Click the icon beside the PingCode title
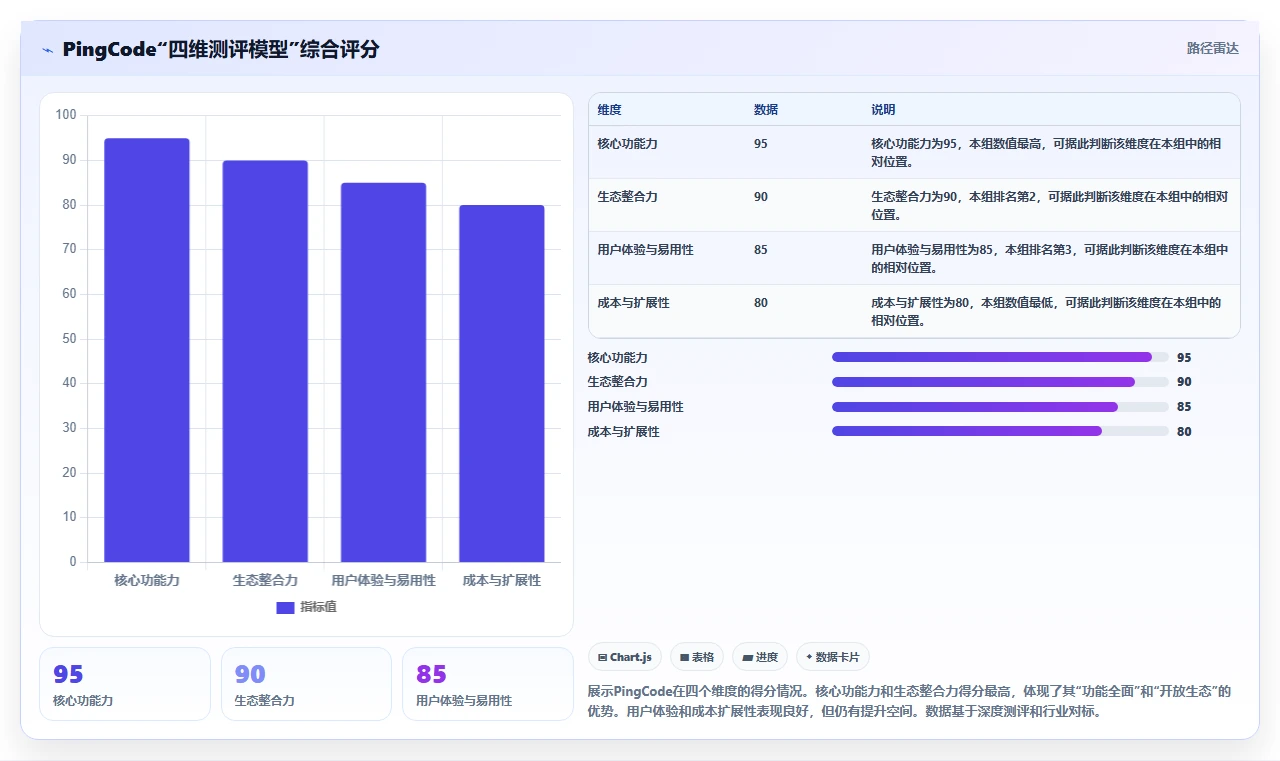The height and width of the screenshot is (761, 1280). pyautogui.click(x=47, y=50)
